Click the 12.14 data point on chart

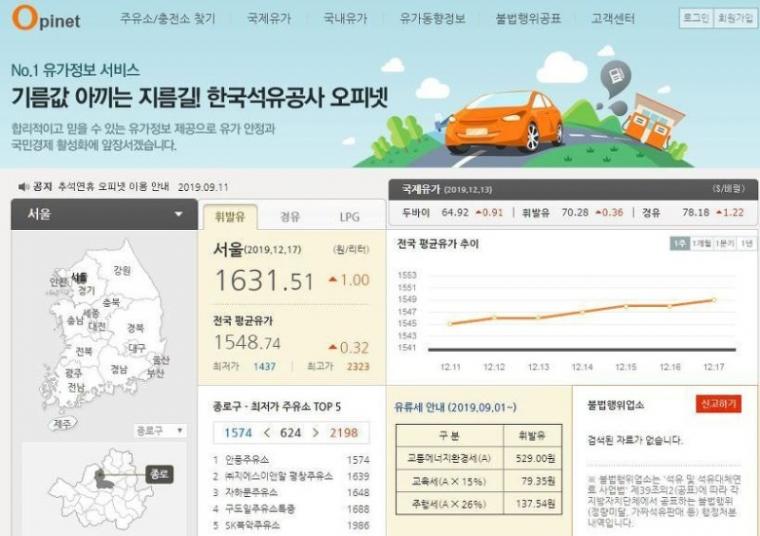pyautogui.click(x=582, y=312)
